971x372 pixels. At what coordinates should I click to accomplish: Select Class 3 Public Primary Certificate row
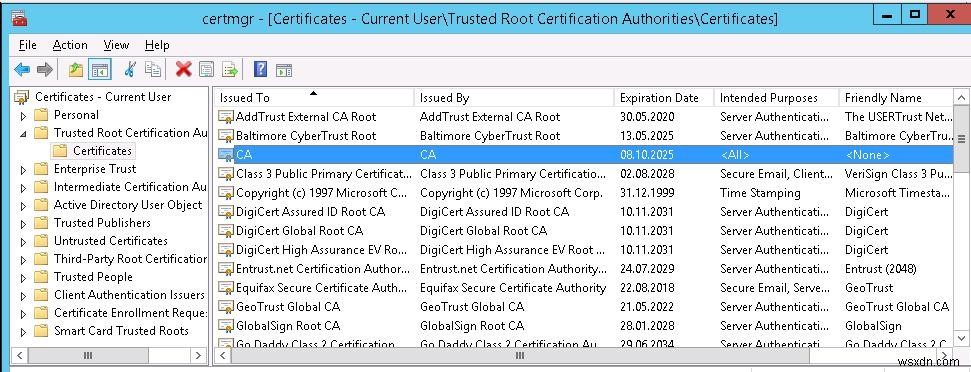[x=584, y=174]
